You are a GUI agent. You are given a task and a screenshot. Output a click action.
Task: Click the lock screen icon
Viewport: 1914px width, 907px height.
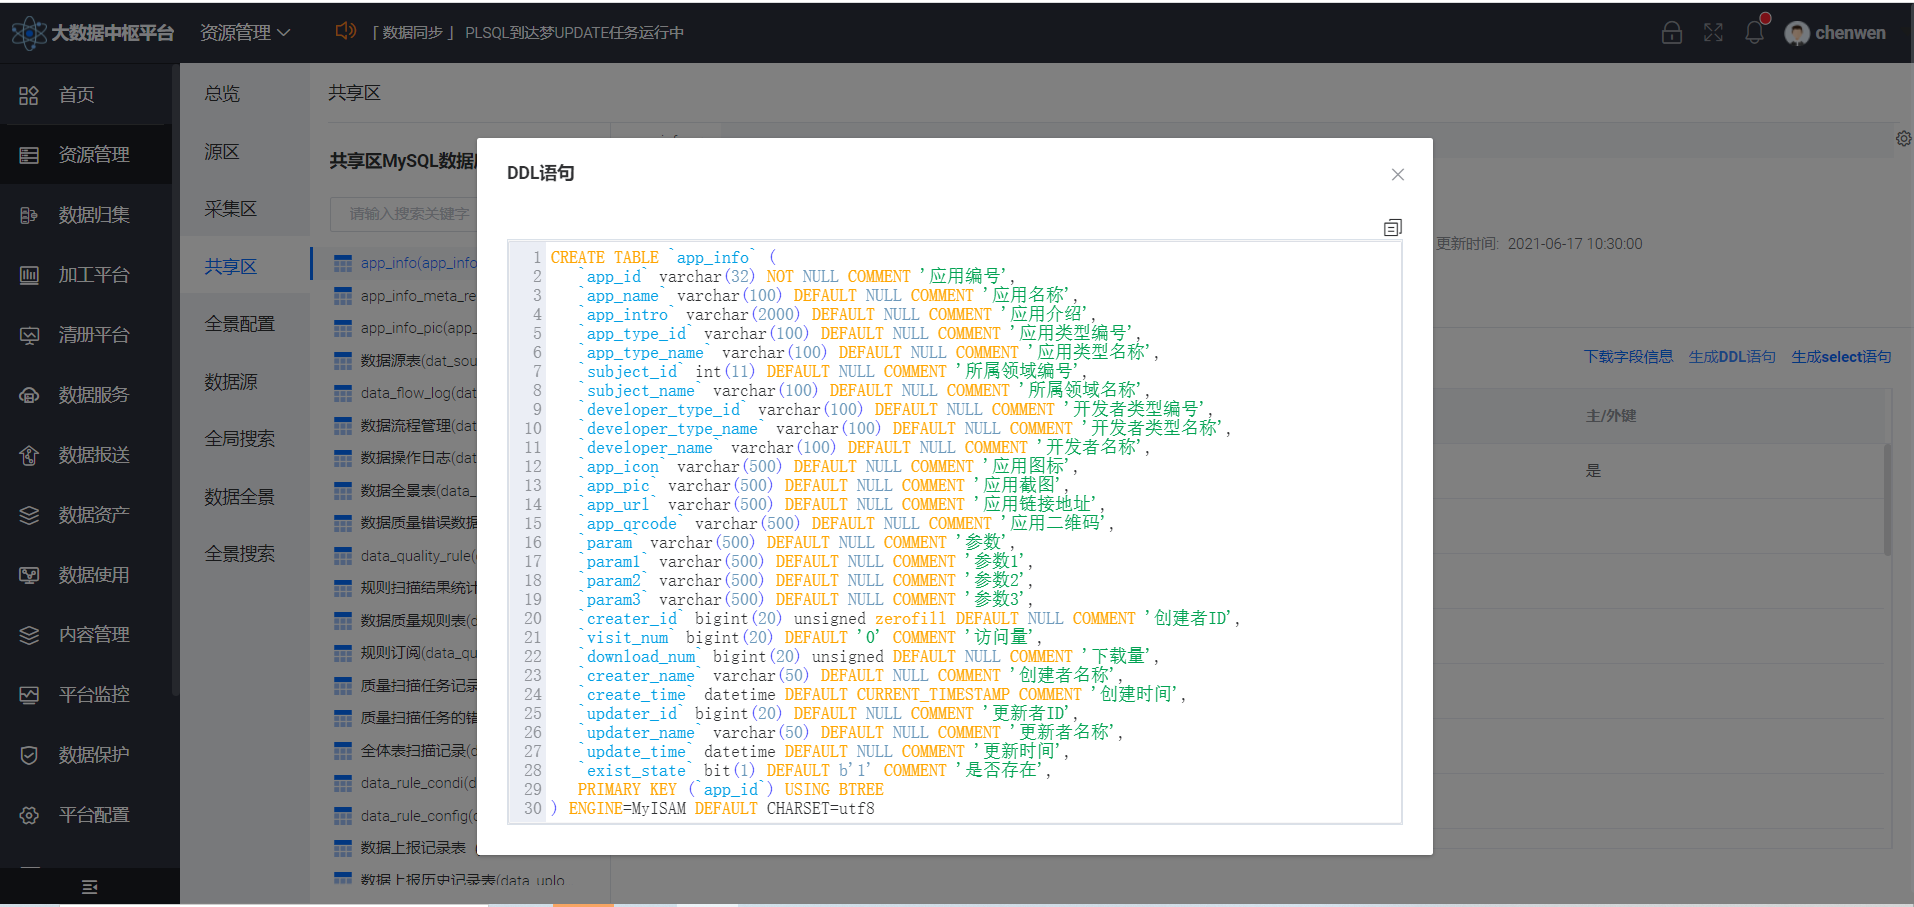pyautogui.click(x=1672, y=32)
